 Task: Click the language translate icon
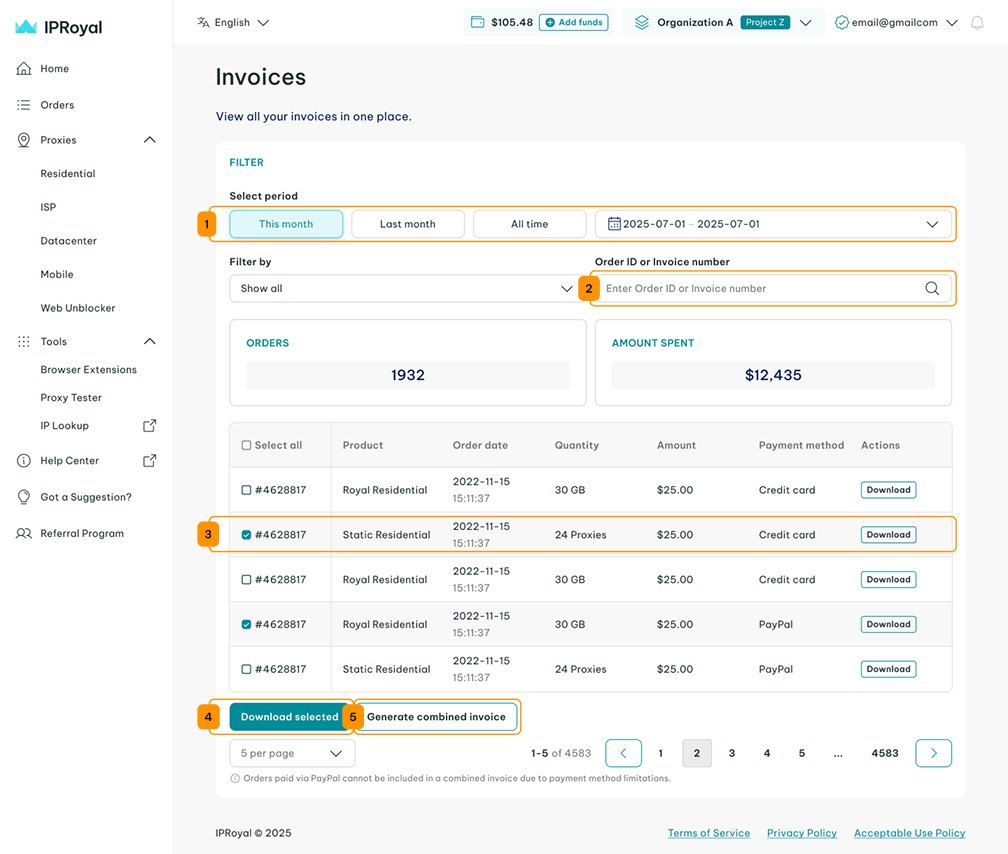pyautogui.click(x=204, y=22)
